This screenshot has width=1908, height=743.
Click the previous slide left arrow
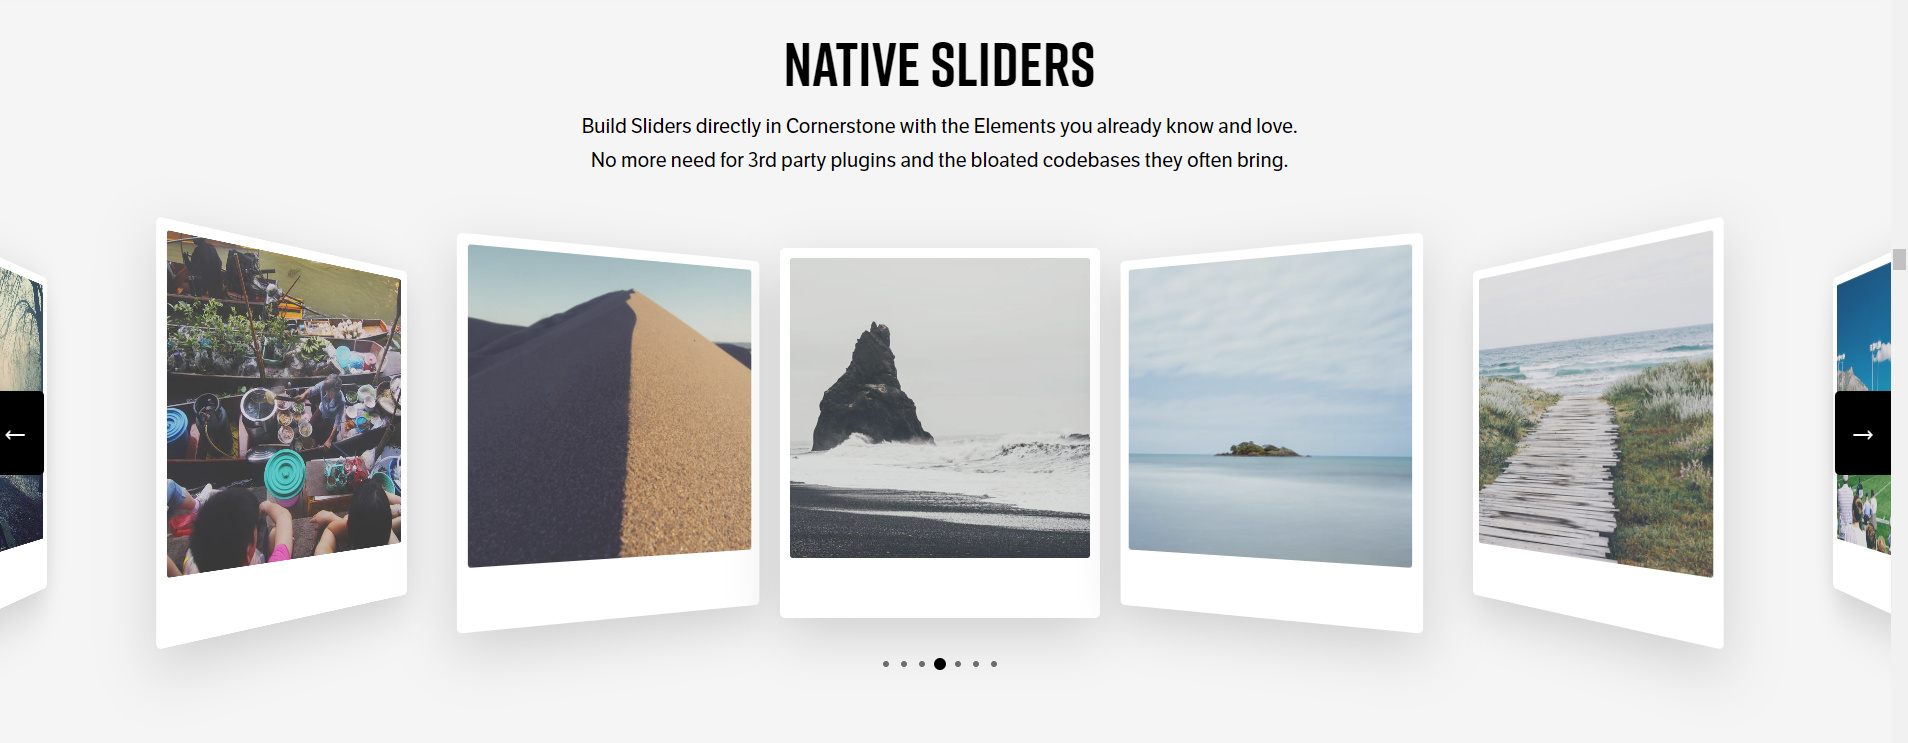21,433
